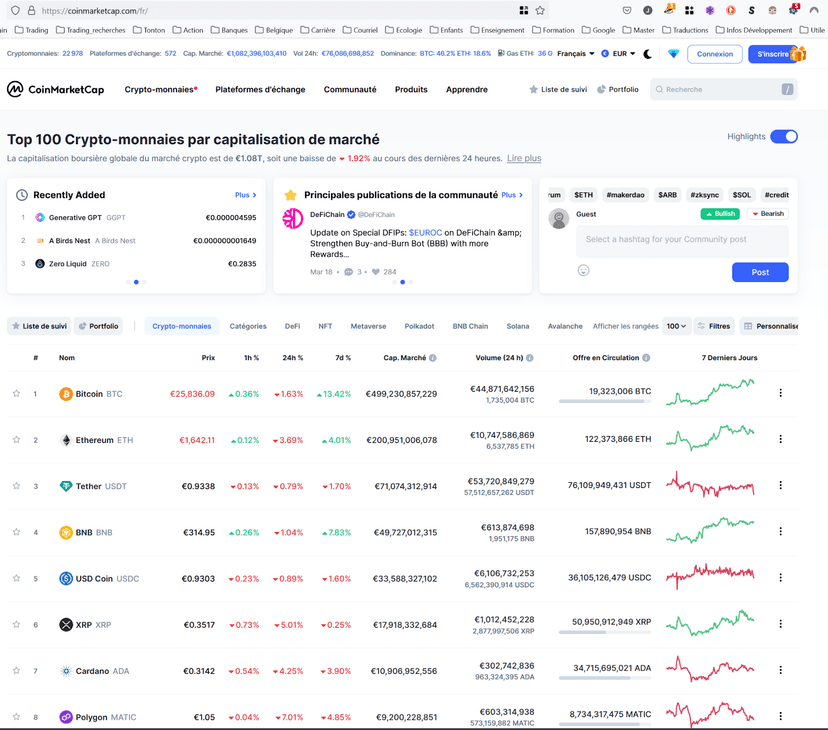Open Crypto-monnaies navigation menu

pyautogui.click(x=161, y=89)
